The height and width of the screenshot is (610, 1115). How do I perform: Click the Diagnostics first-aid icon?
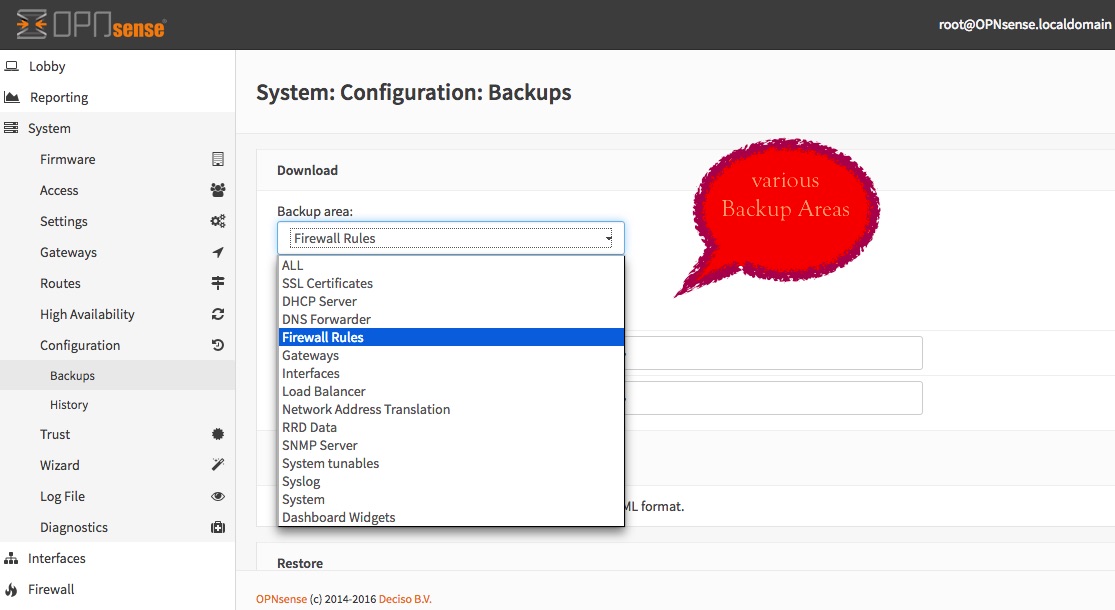[218, 527]
